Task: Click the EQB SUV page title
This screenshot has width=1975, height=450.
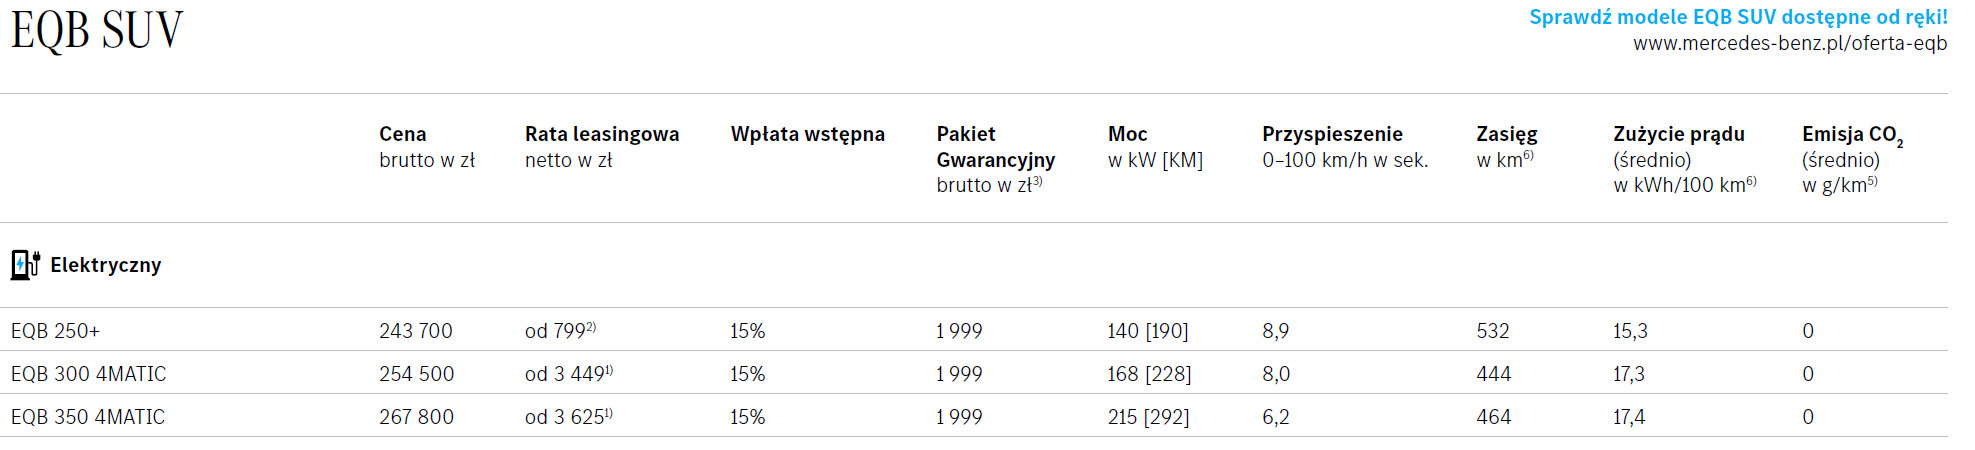Action: 97,31
